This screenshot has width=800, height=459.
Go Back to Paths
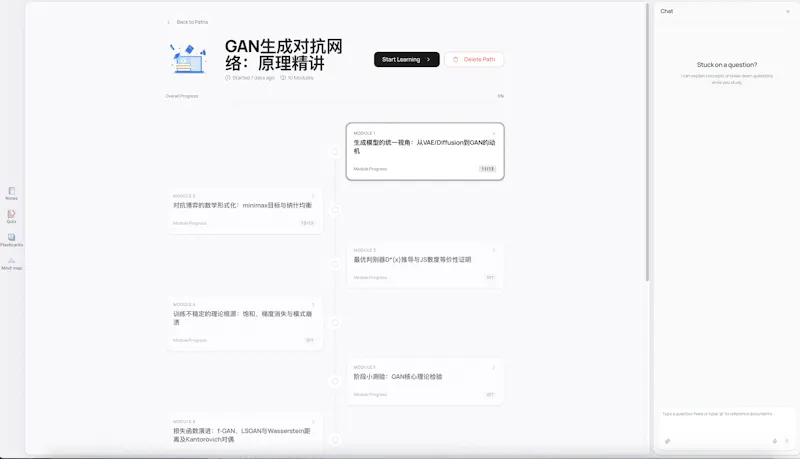tap(192, 22)
